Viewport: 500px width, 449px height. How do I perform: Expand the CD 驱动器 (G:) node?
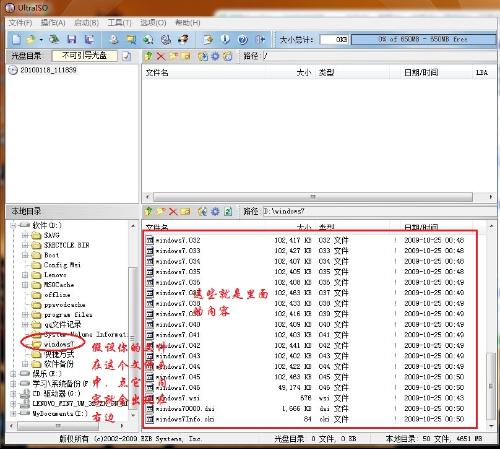click(x=13, y=394)
